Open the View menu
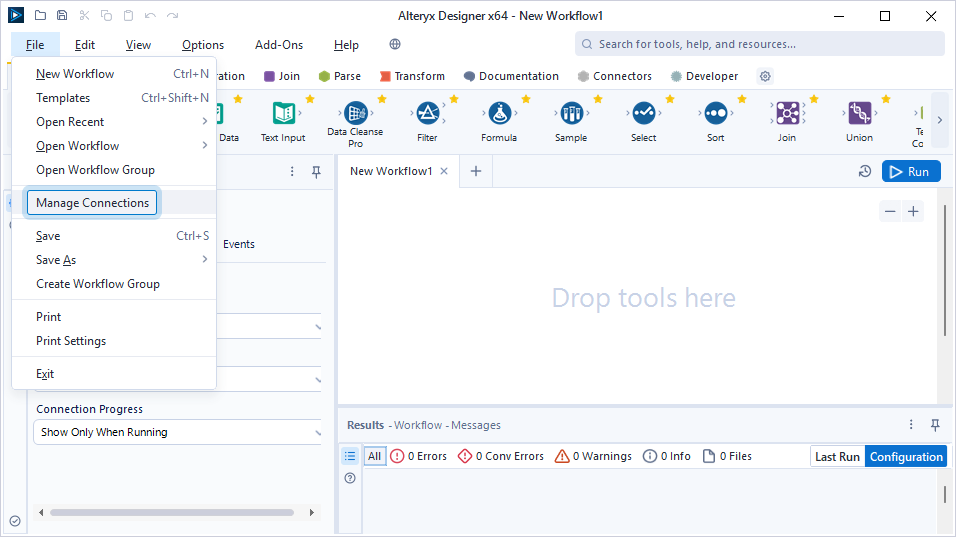957x537 pixels. pyautogui.click(x=138, y=45)
